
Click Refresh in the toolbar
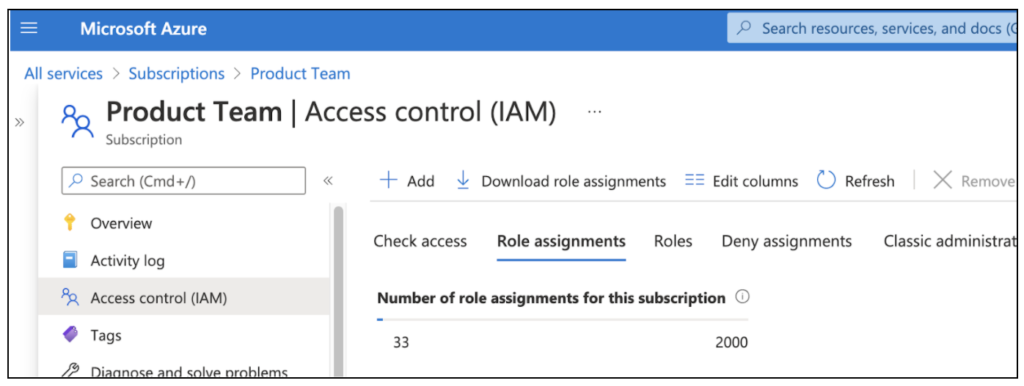[856, 181]
